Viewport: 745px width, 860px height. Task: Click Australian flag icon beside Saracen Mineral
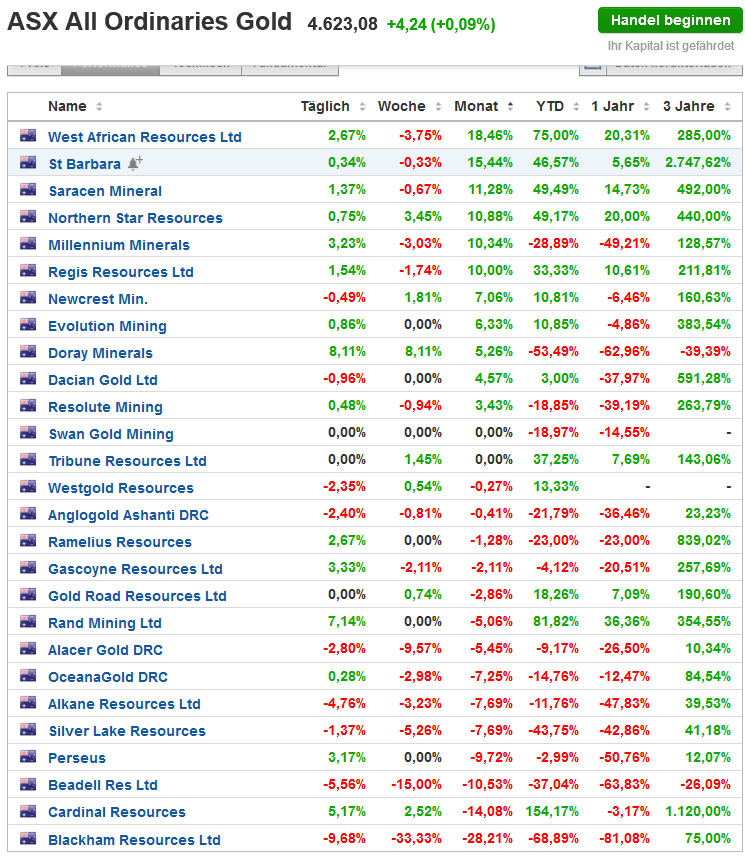[x=28, y=190]
